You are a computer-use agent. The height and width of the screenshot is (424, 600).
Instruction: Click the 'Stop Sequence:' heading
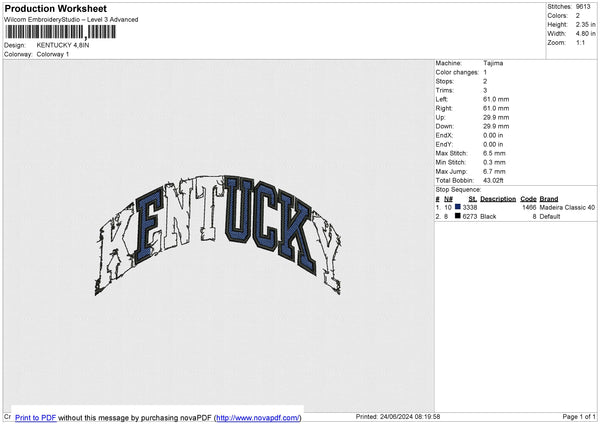[458, 190]
